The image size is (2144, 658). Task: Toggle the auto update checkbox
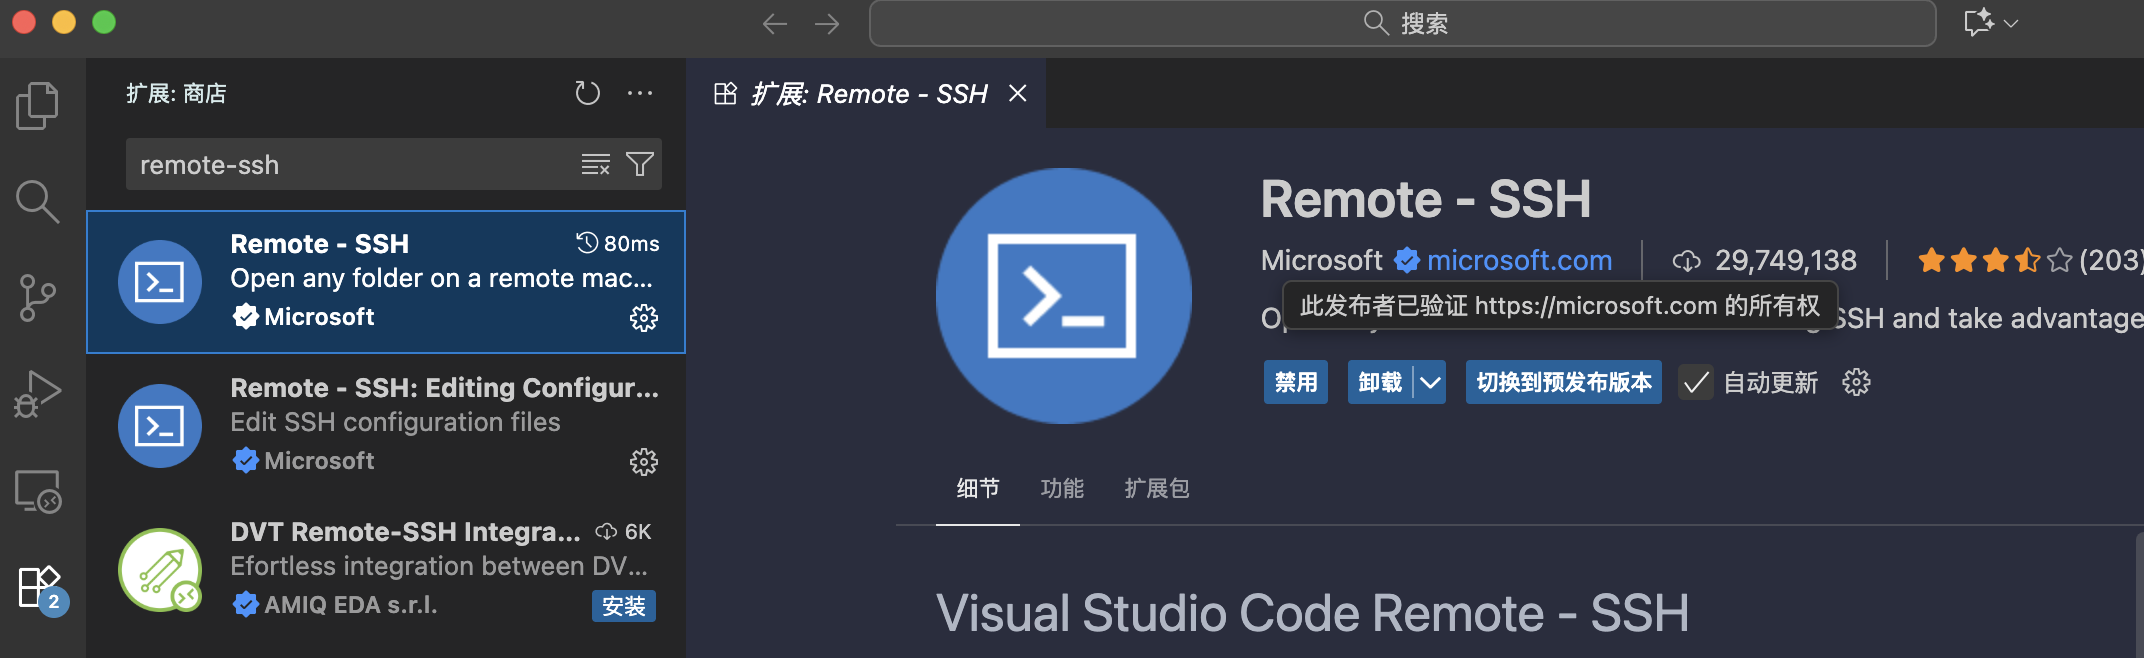pyautogui.click(x=1695, y=383)
